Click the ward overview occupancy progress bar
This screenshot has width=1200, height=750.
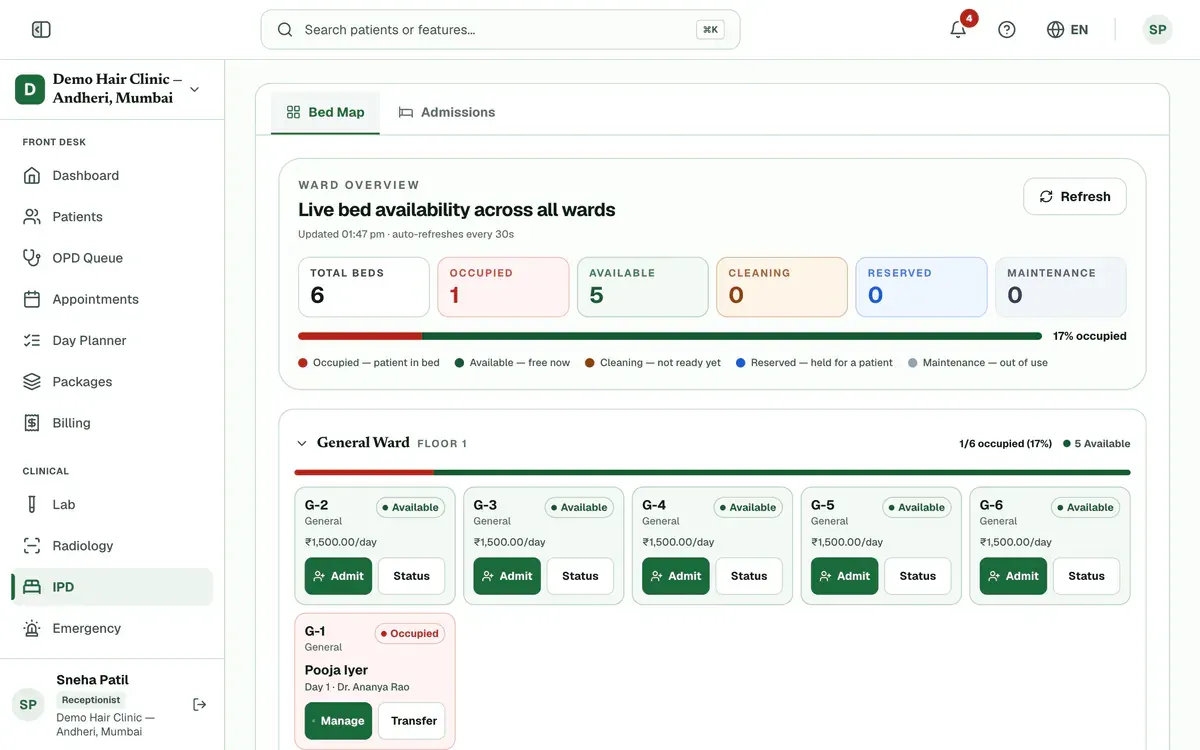click(x=670, y=336)
